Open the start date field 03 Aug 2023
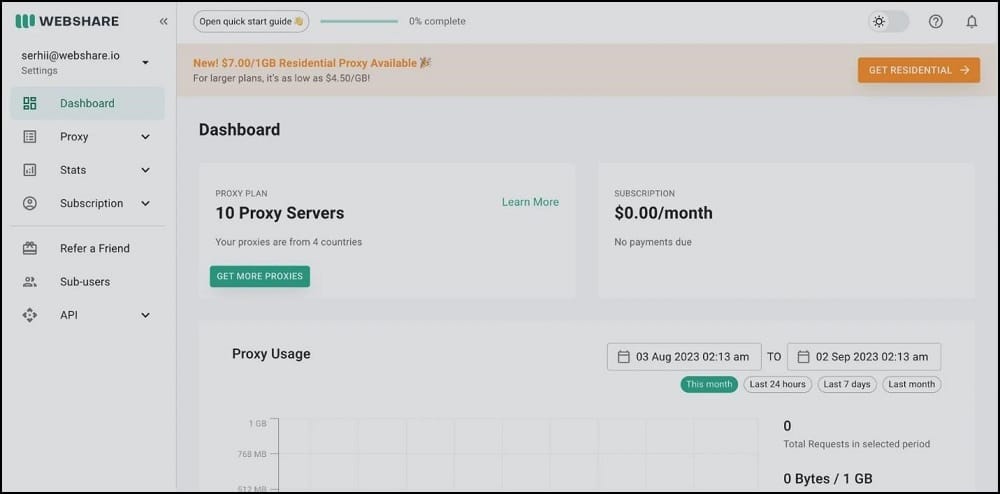Image resolution: width=1000 pixels, height=494 pixels. click(x=684, y=357)
